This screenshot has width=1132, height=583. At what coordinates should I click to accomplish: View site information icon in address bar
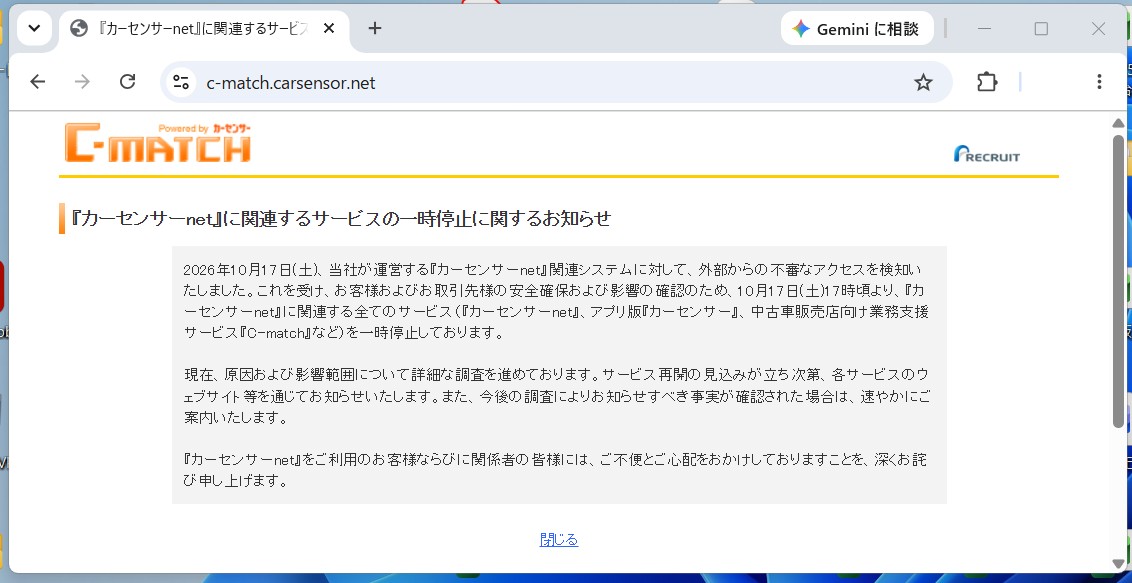pyautogui.click(x=180, y=82)
